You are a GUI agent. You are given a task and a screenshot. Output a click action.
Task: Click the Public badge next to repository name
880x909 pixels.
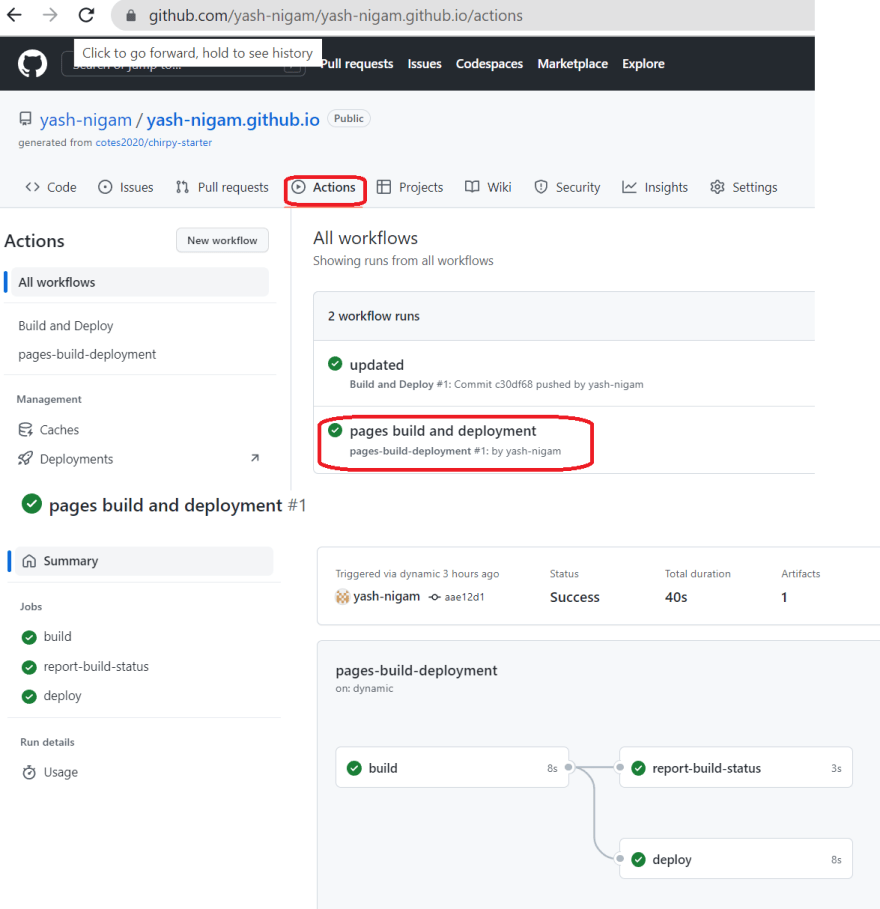coord(349,118)
